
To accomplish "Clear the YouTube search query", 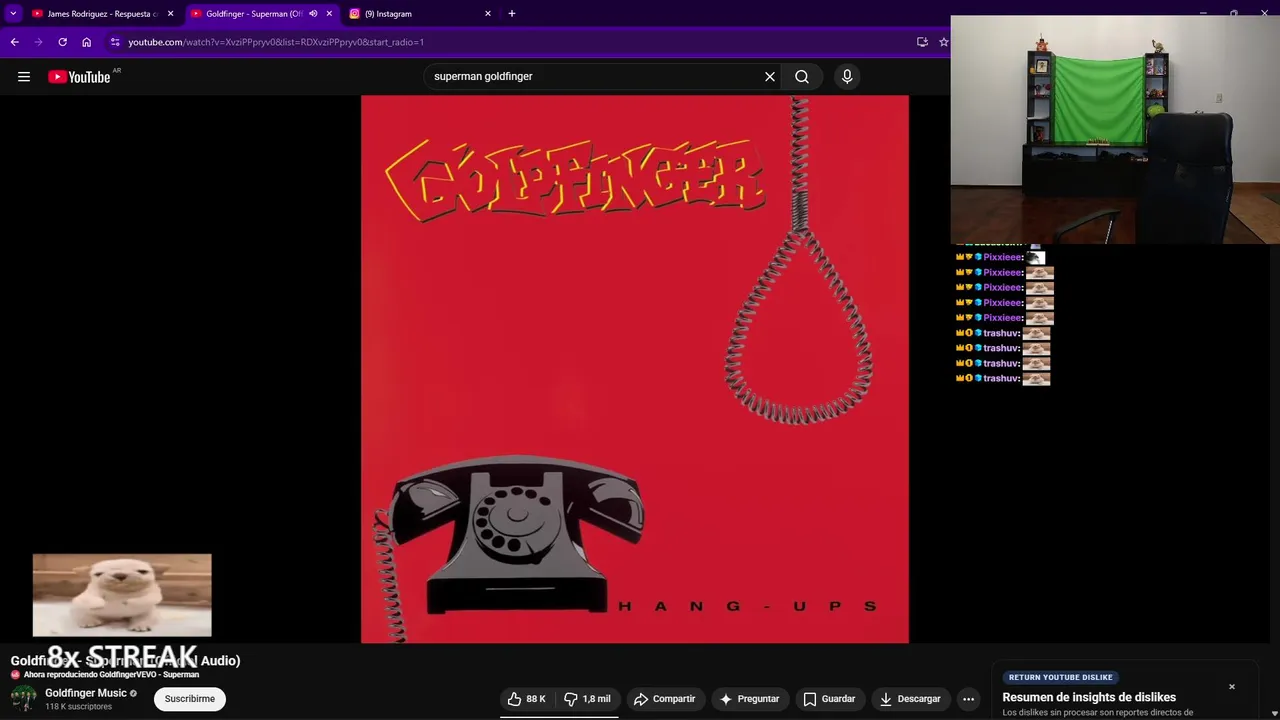I will pyautogui.click(x=770, y=77).
